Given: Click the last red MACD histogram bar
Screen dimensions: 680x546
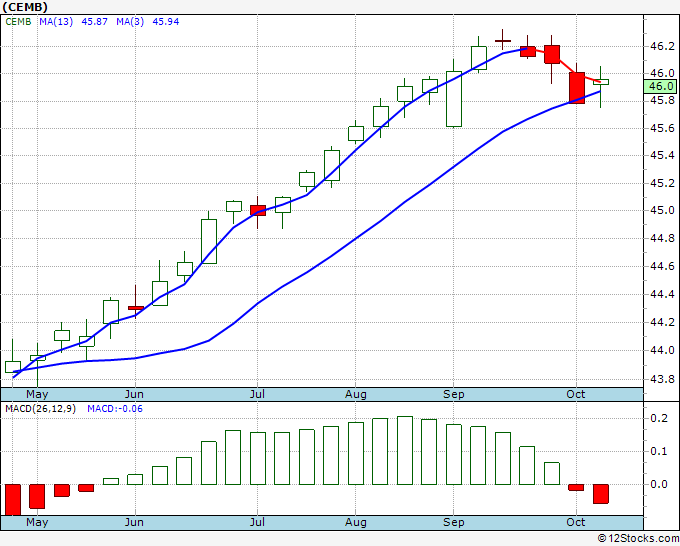Looking at the screenshot, I should 601,494.
